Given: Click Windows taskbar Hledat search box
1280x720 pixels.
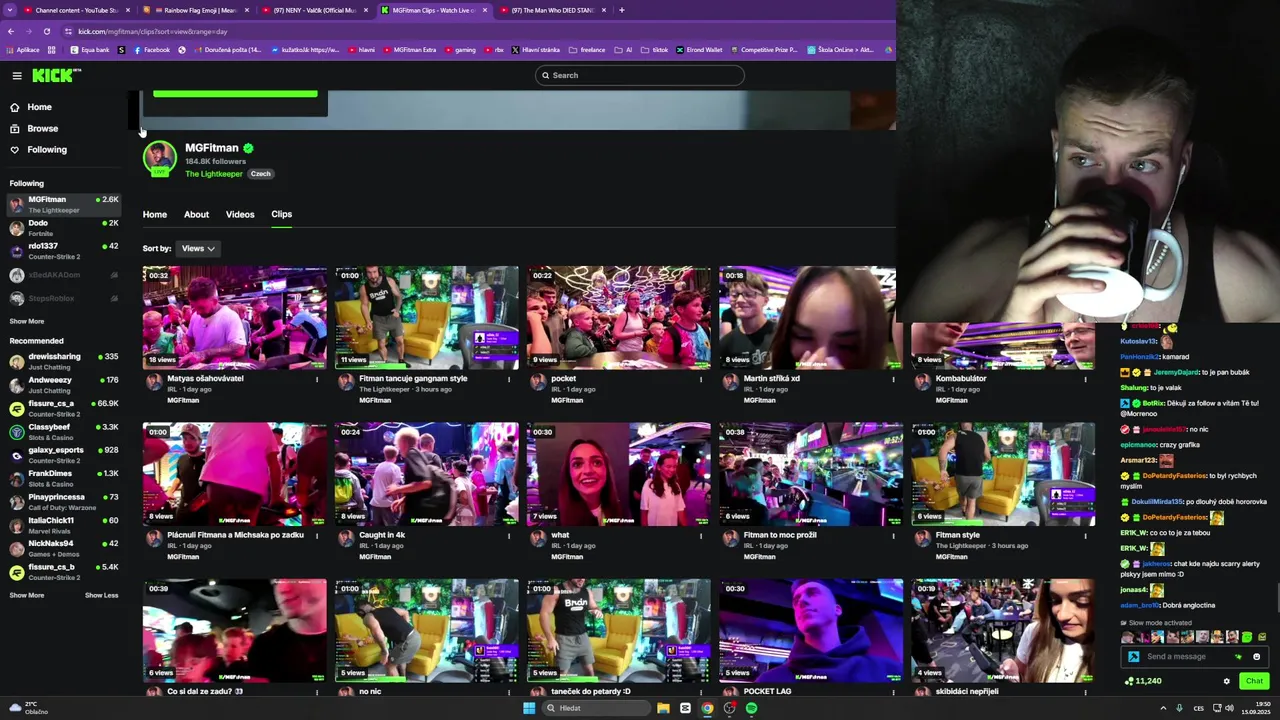Looking at the screenshot, I should pos(594,708).
